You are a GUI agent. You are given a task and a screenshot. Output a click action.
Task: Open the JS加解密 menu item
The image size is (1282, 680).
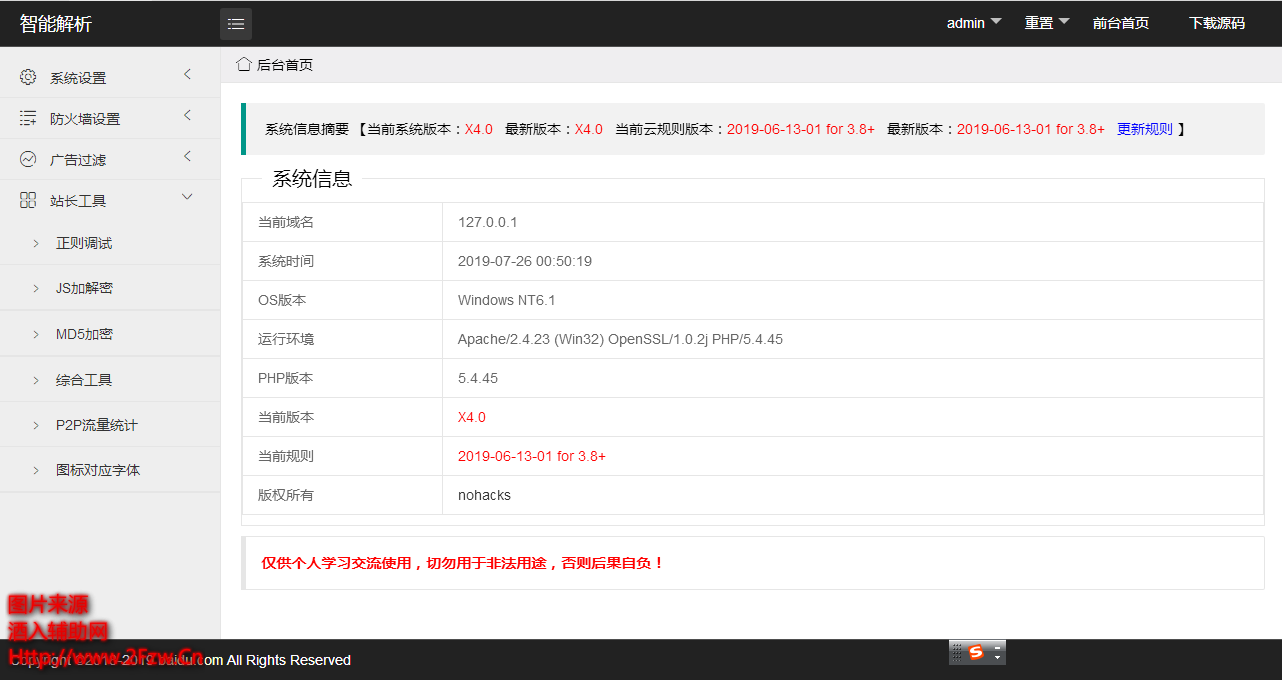(x=84, y=288)
